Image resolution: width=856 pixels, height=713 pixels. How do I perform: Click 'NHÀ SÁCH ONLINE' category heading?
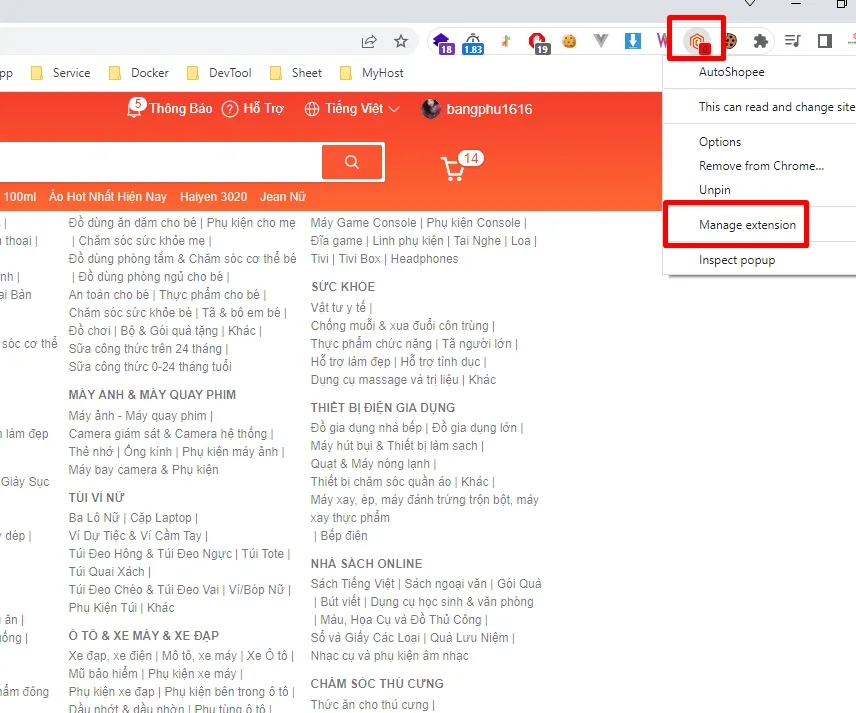tap(366, 563)
